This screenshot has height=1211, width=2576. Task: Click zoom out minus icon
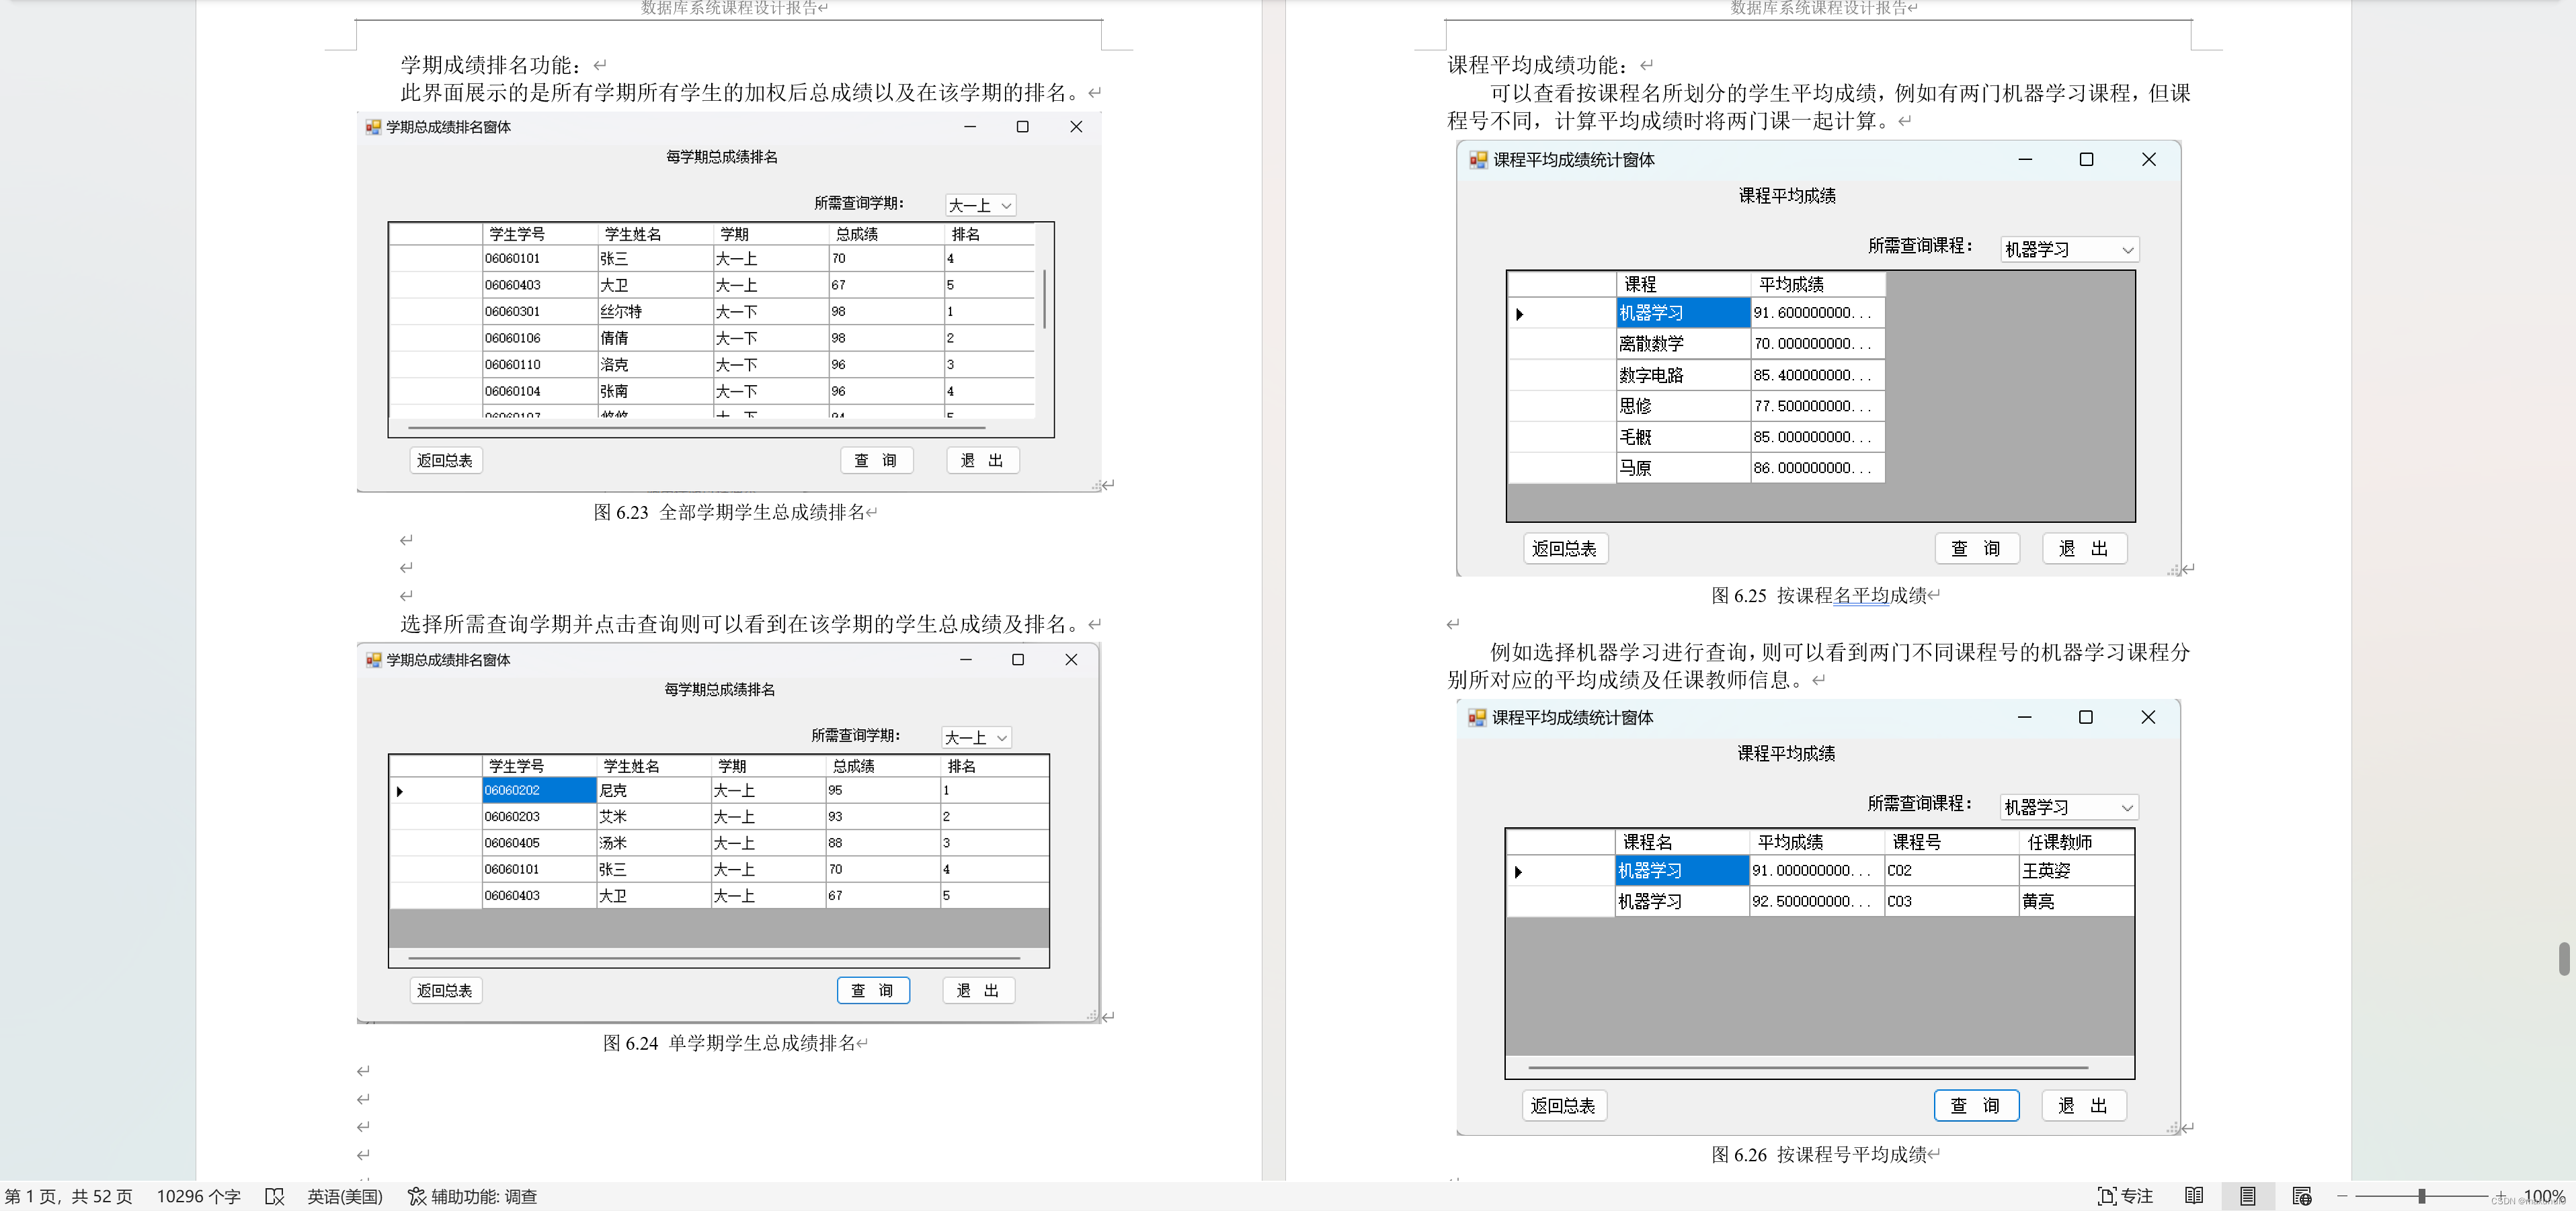(2341, 1196)
